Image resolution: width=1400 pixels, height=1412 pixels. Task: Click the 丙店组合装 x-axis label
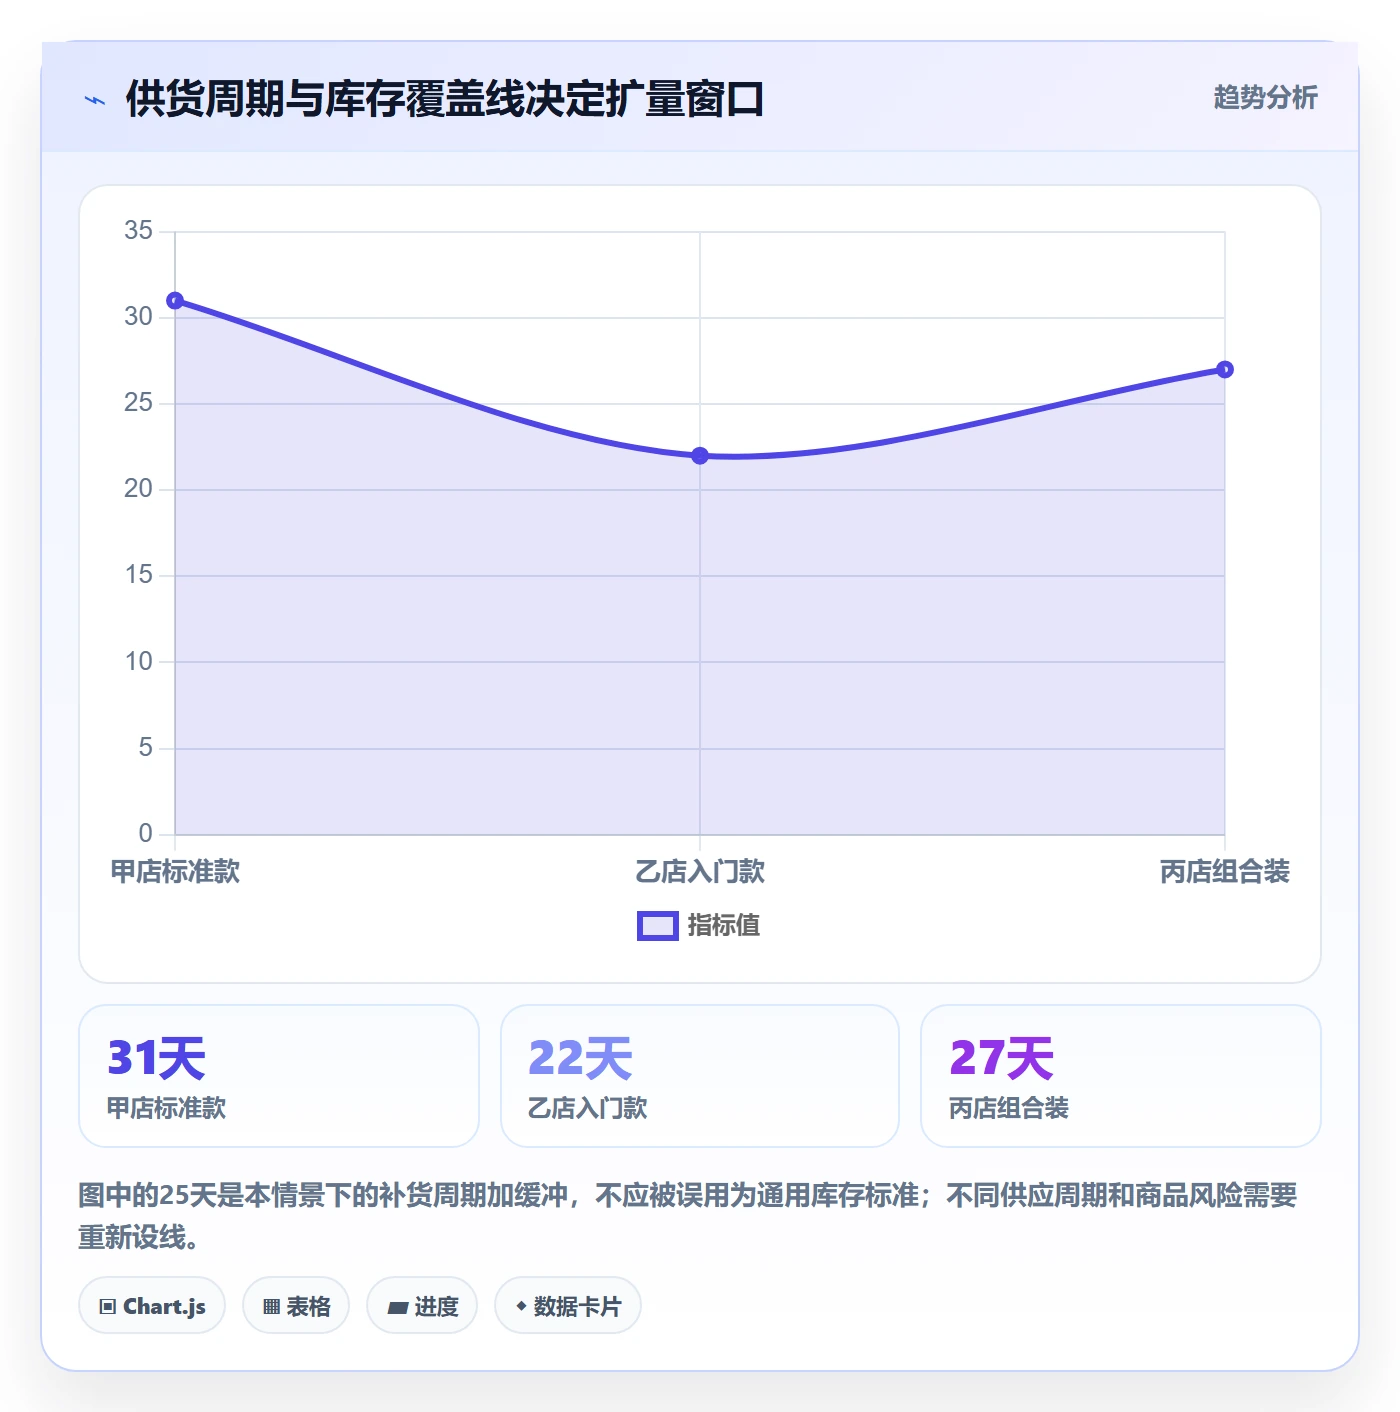click(1225, 872)
